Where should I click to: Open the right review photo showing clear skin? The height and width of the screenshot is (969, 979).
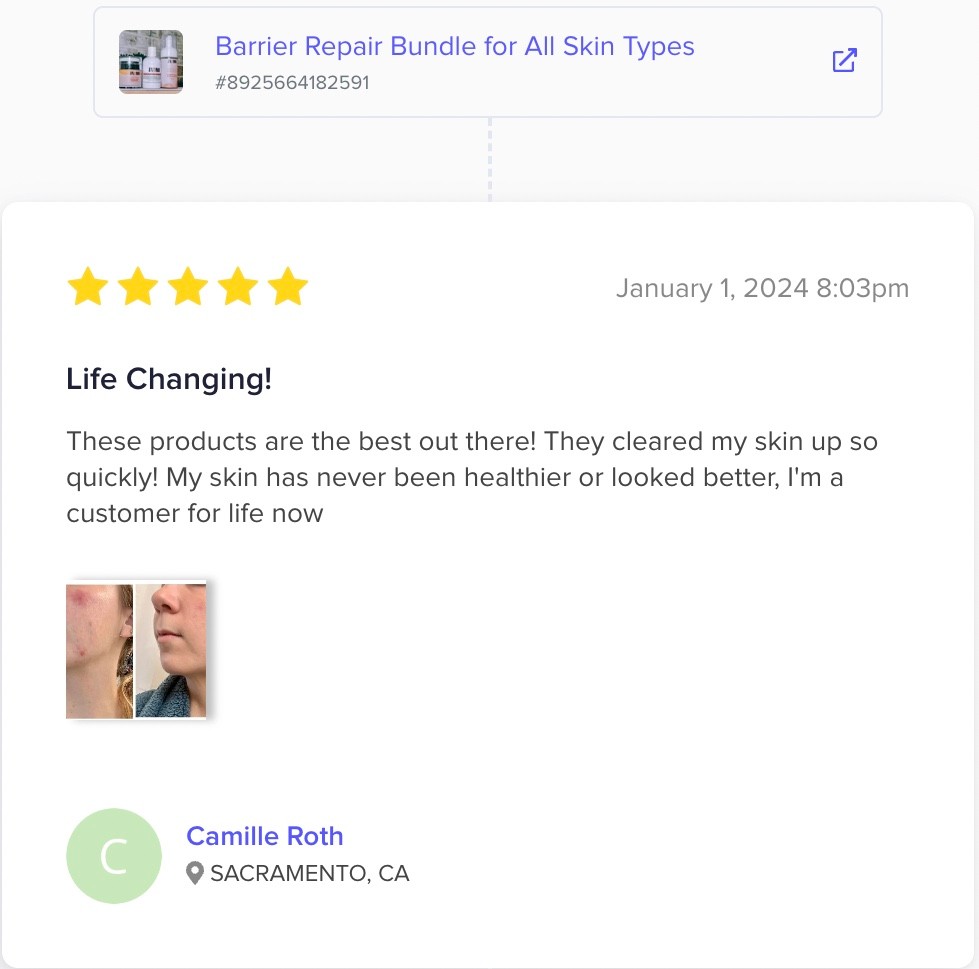tap(171, 651)
